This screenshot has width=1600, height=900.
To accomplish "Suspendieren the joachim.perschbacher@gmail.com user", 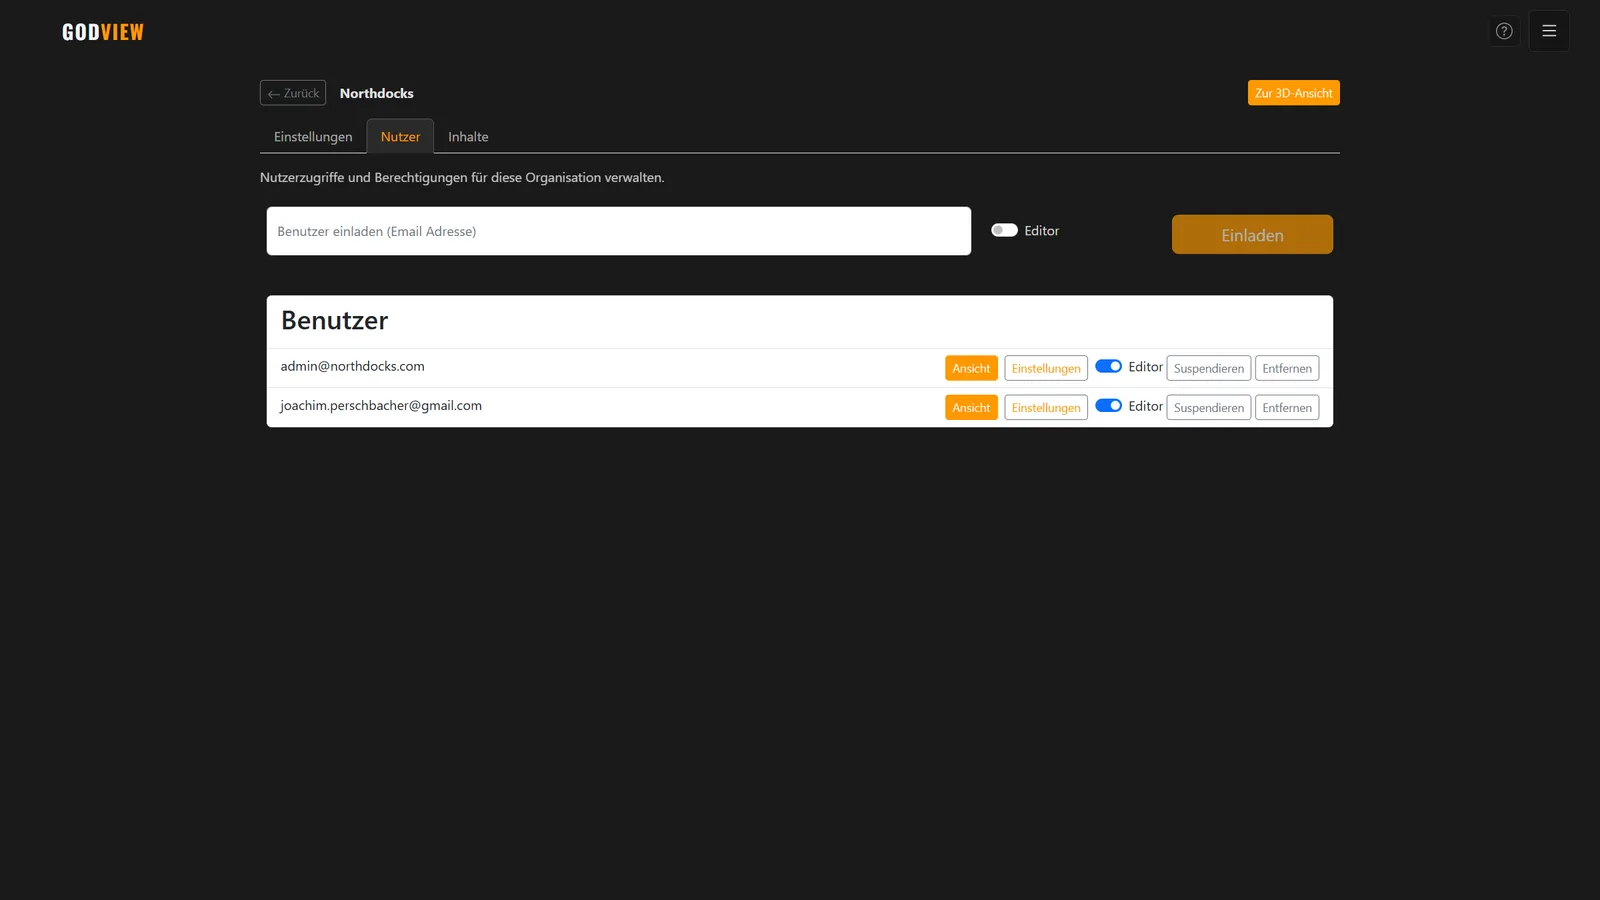I will pyautogui.click(x=1209, y=407).
